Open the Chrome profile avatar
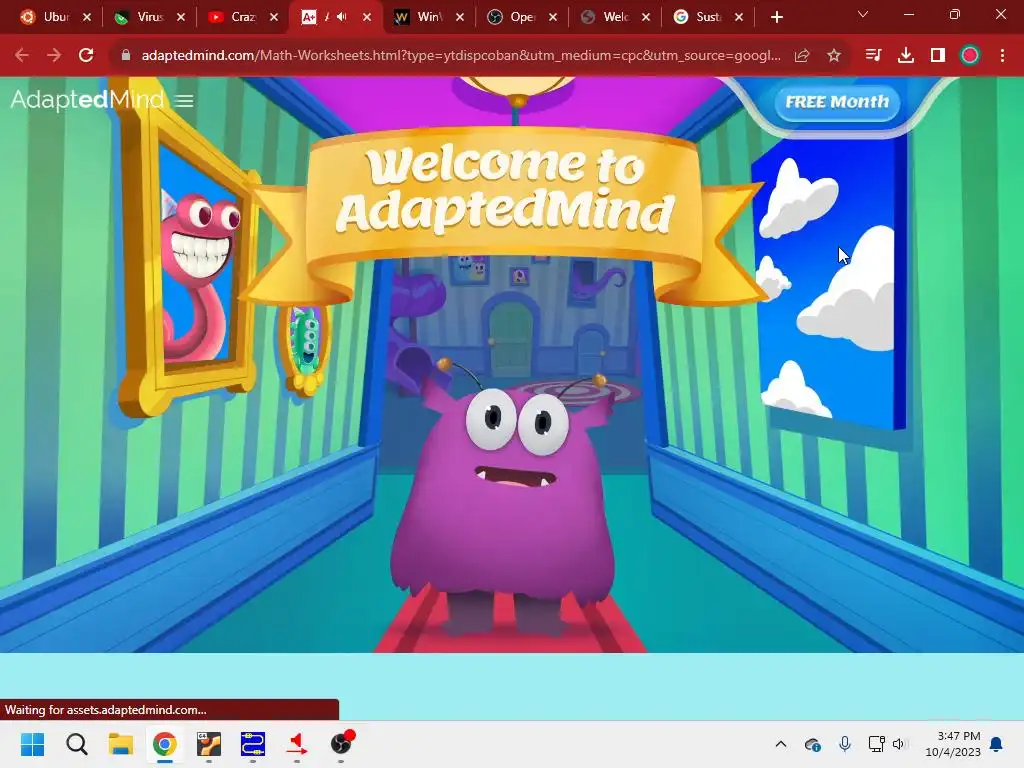Viewport: 1024px width, 768px height. coord(970,56)
